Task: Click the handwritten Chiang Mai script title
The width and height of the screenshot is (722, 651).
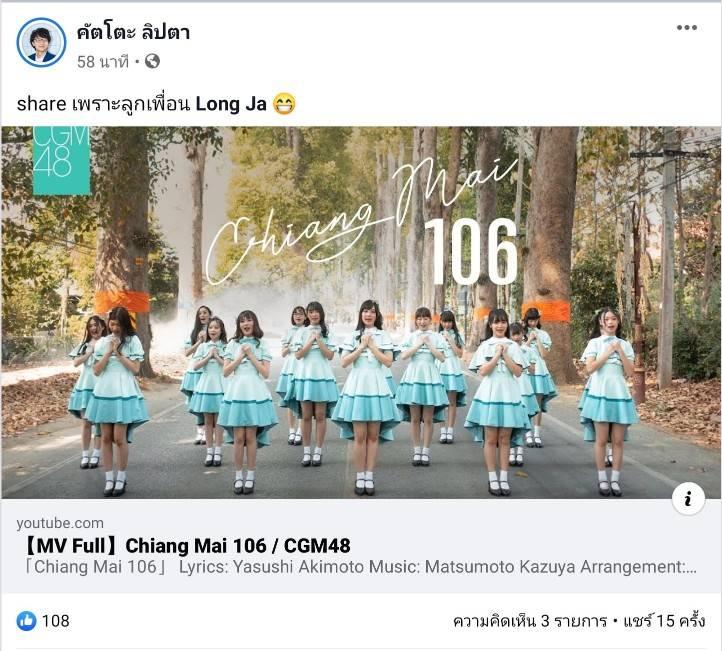Action: pos(361,220)
